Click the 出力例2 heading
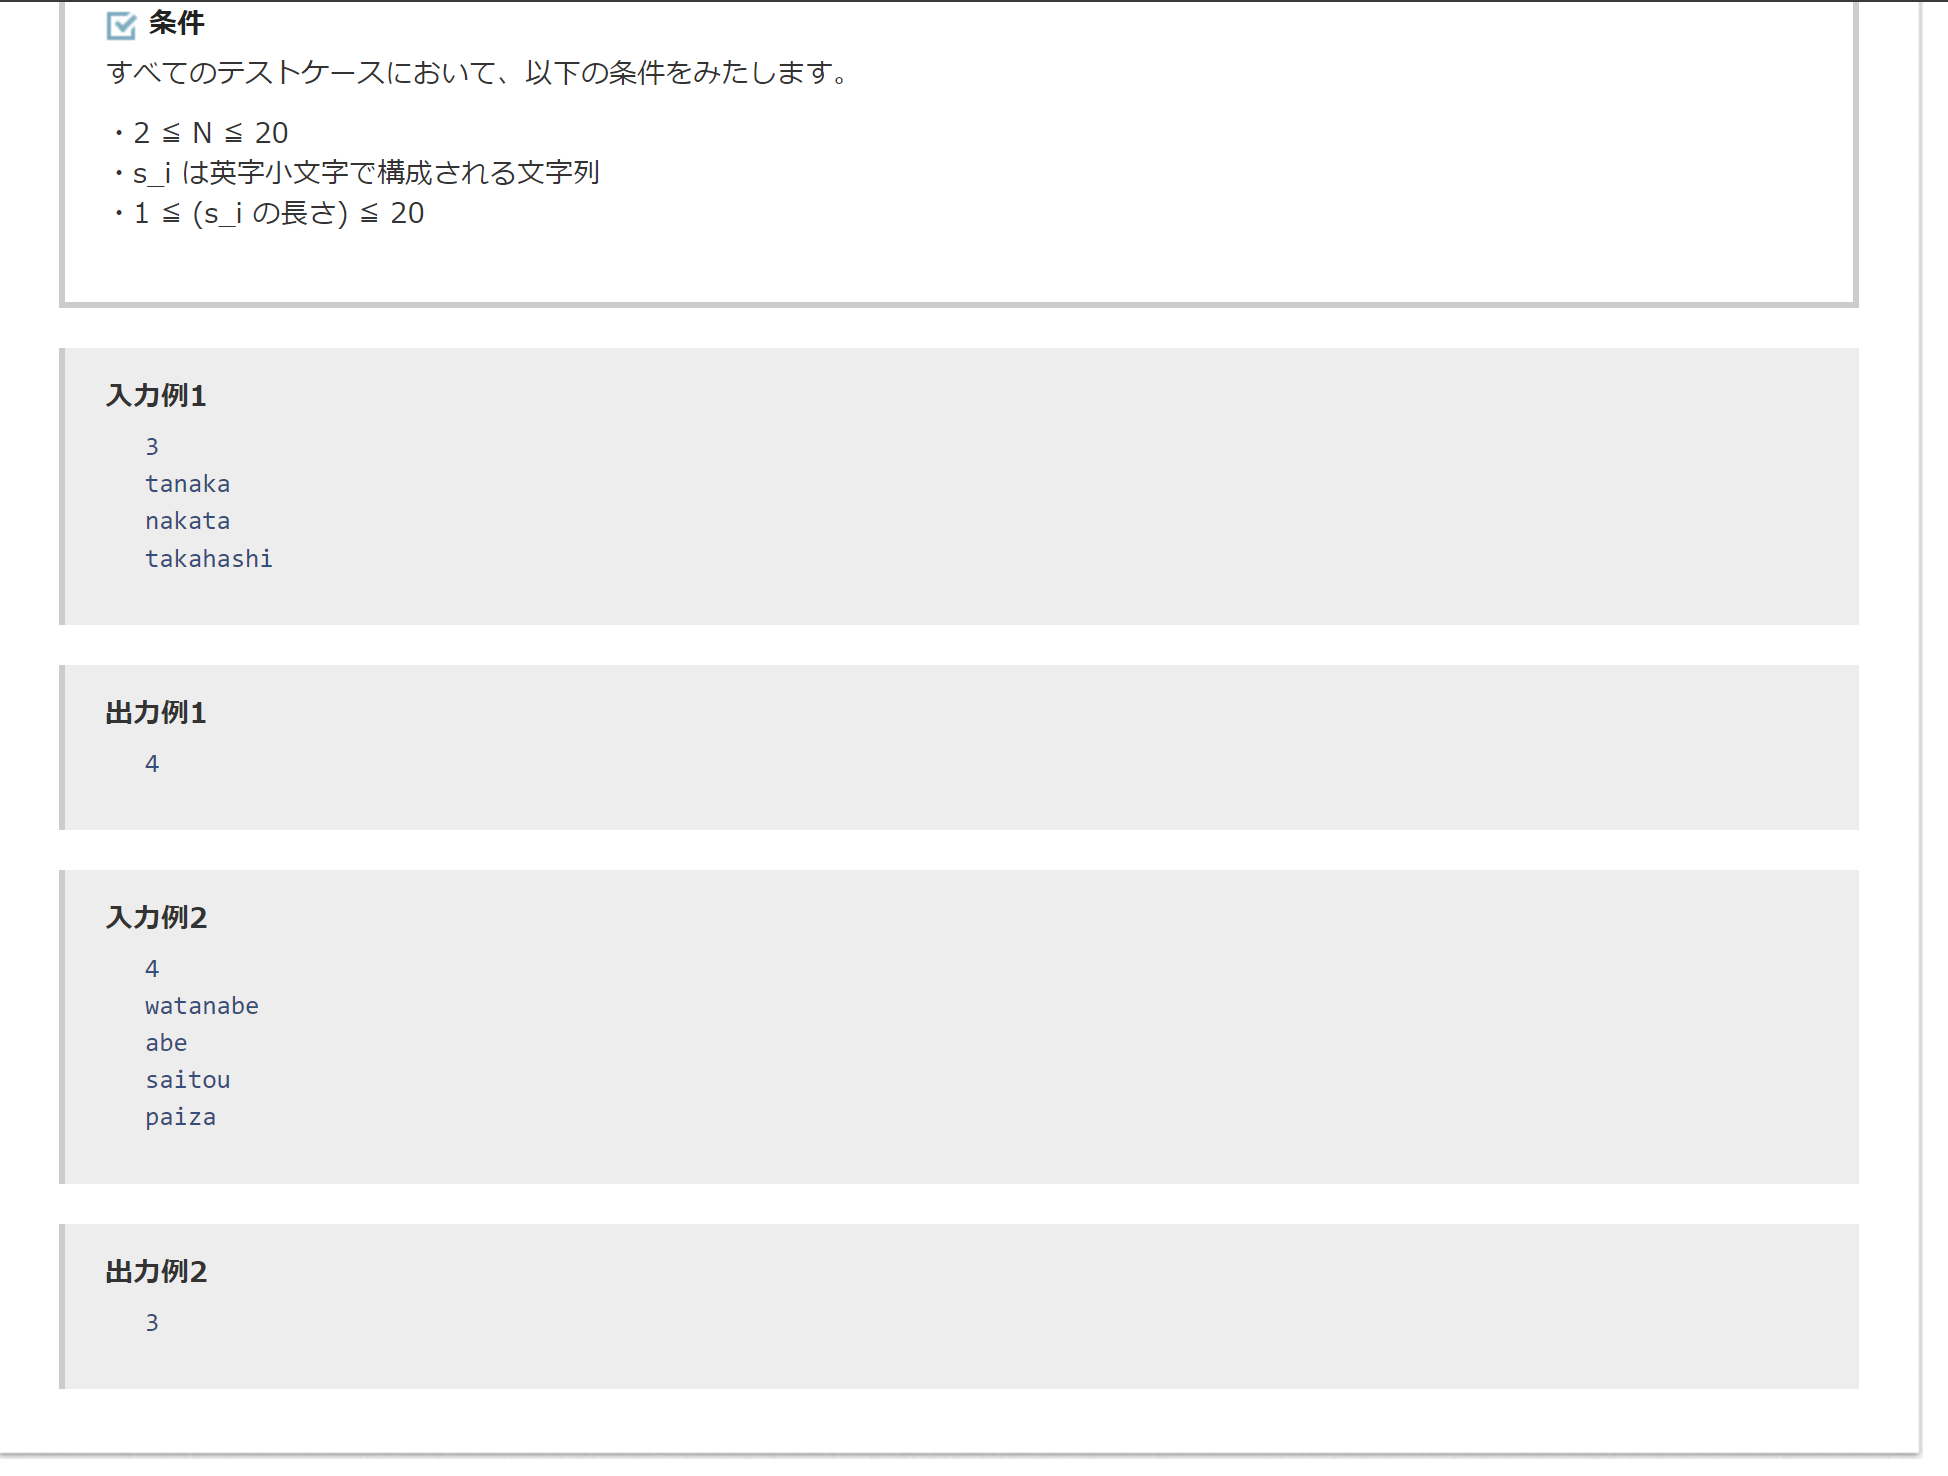 click(x=156, y=1272)
